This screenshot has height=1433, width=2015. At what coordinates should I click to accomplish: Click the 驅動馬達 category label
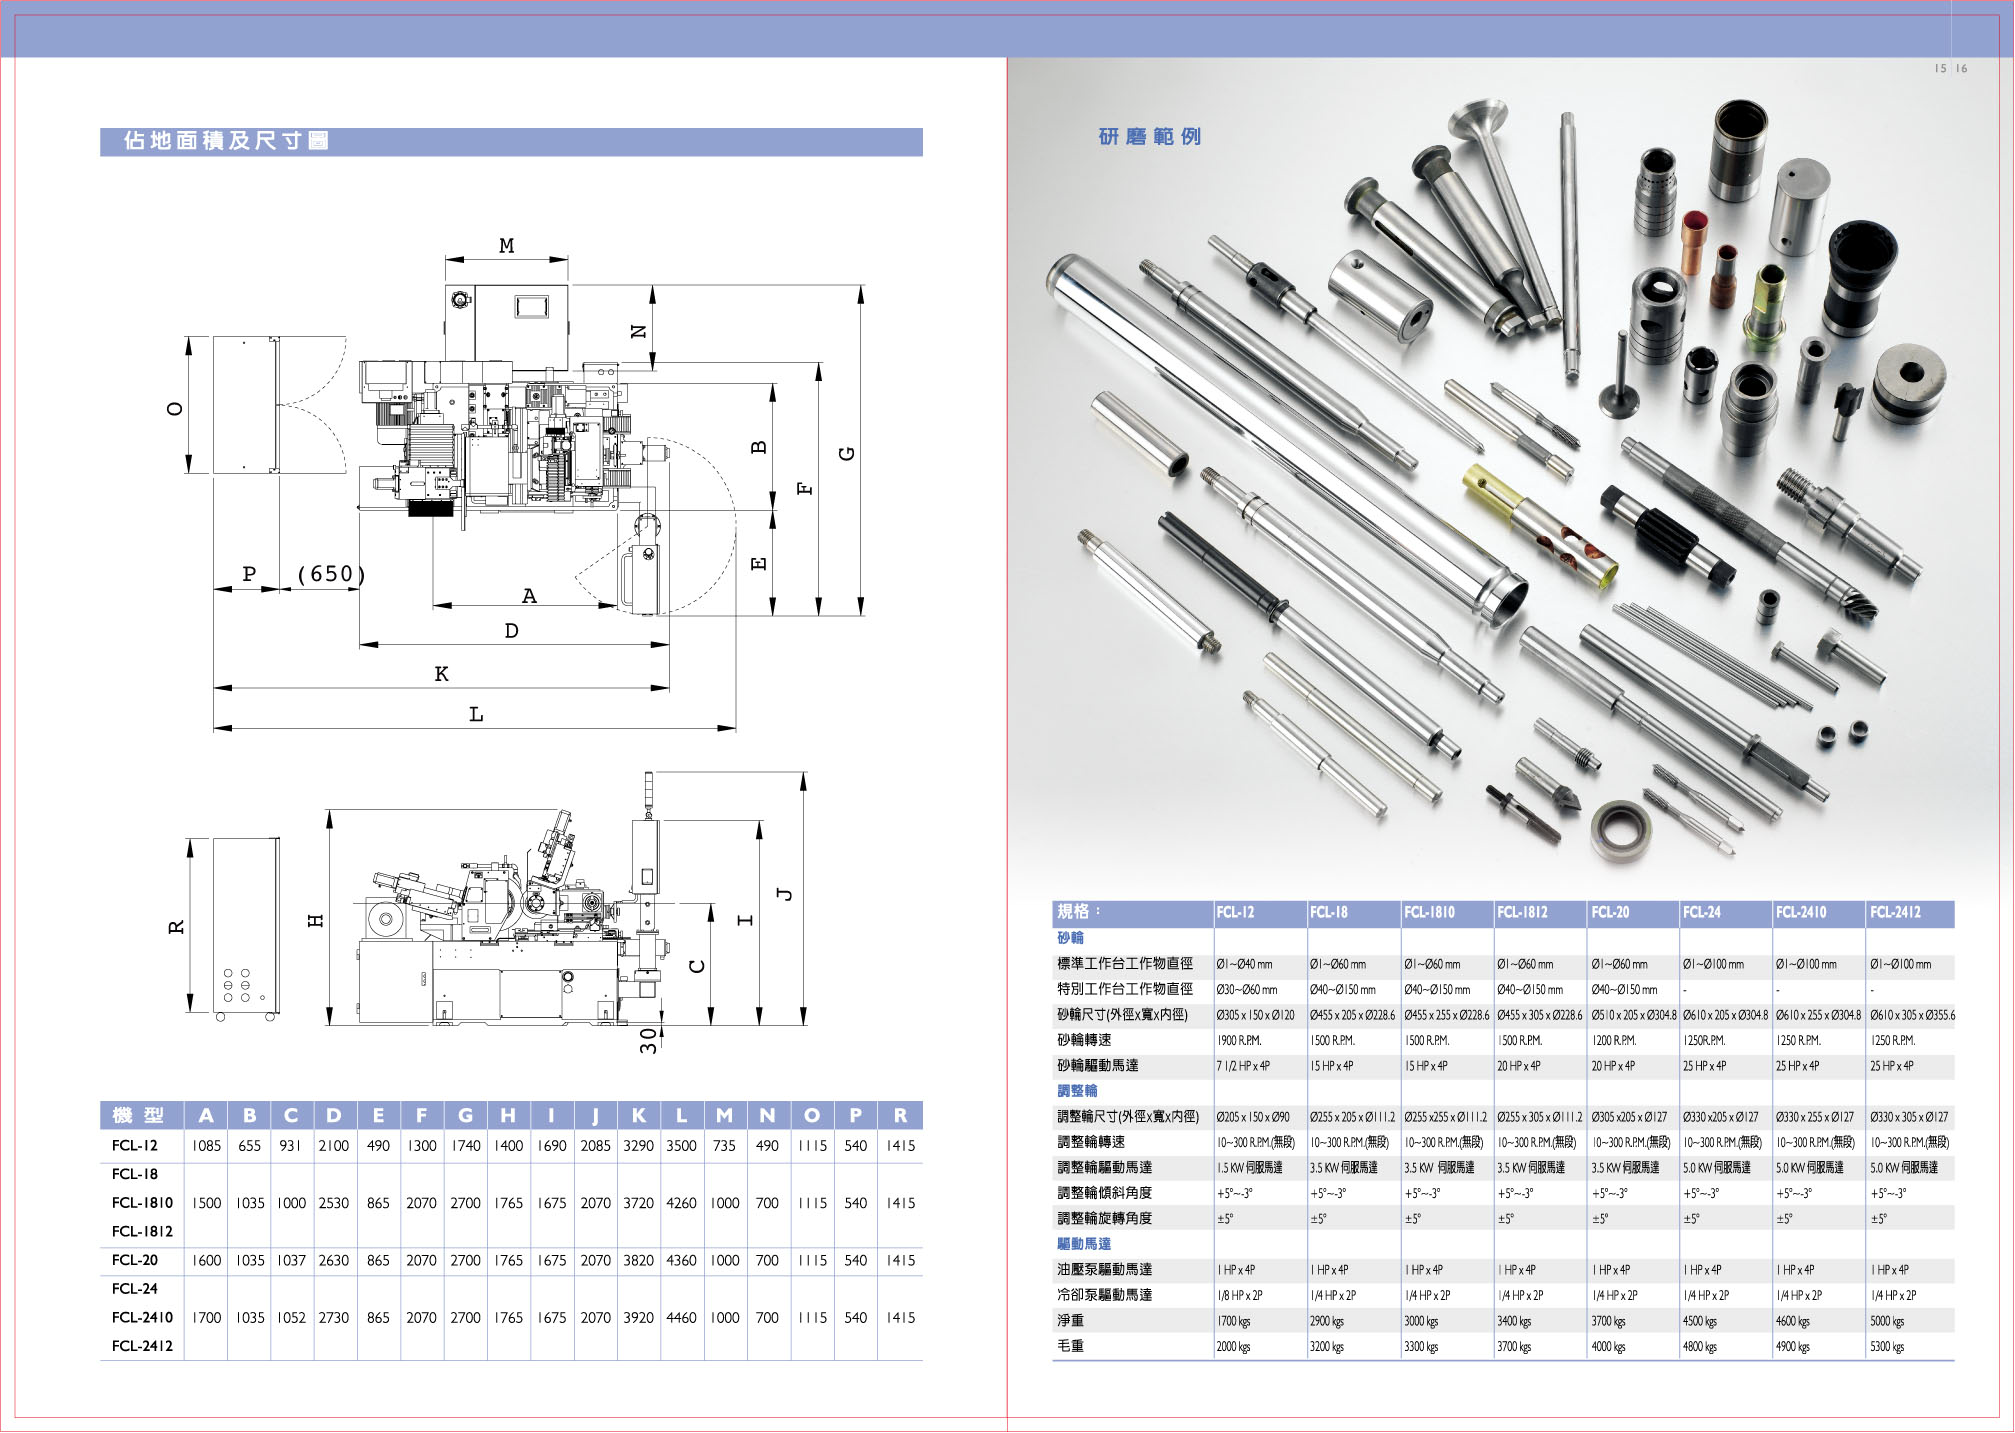[x=1084, y=1244]
